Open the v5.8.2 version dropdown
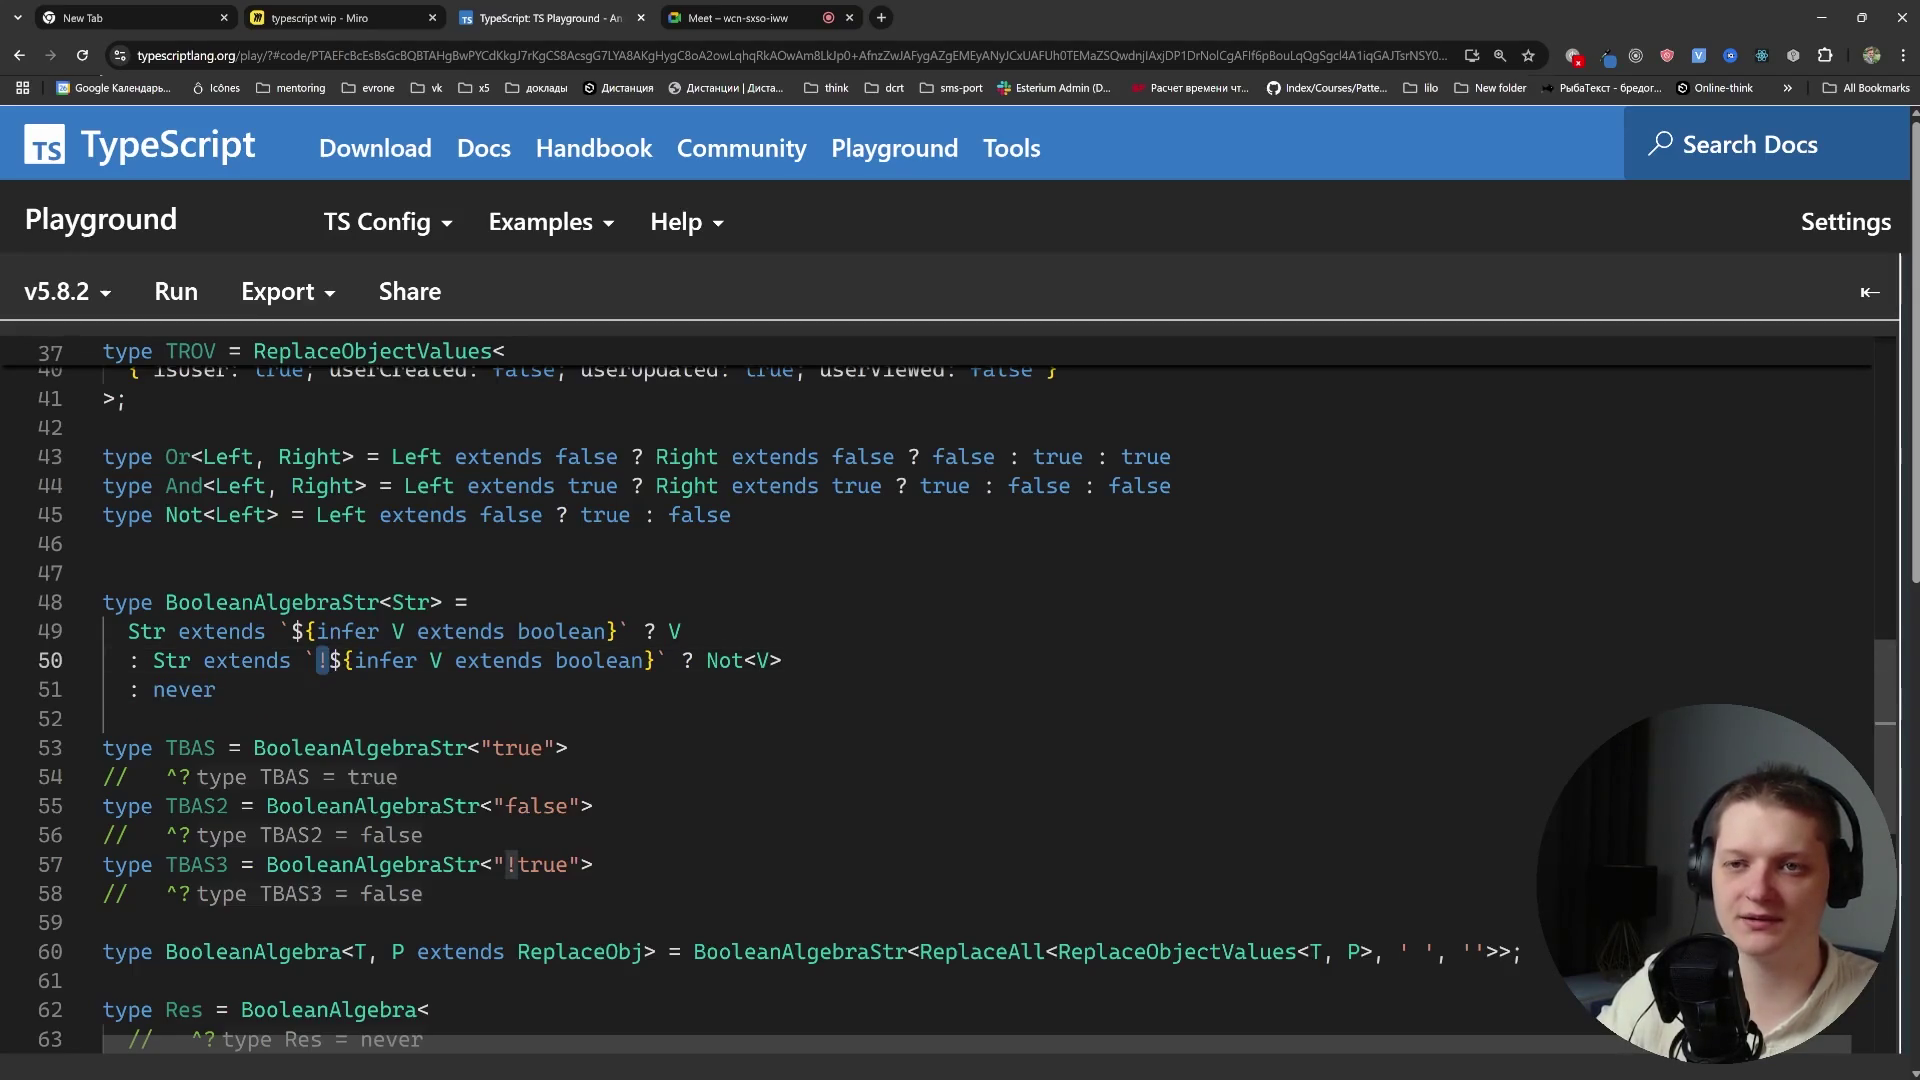The image size is (1920, 1080). click(67, 292)
